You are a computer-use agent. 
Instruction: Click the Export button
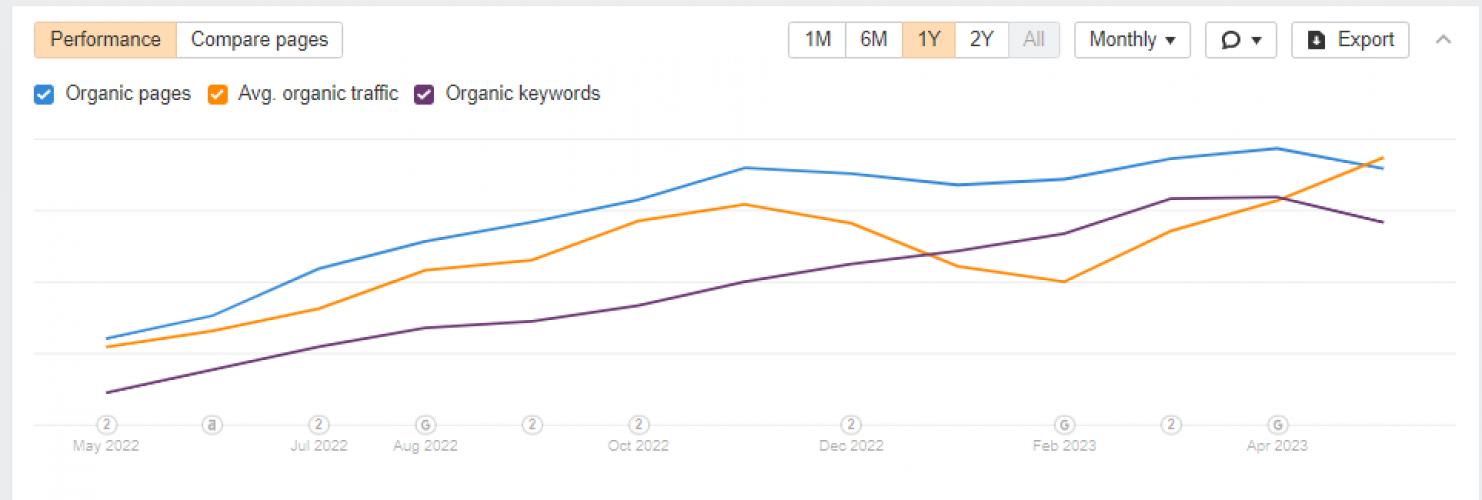click(1350, 40)
